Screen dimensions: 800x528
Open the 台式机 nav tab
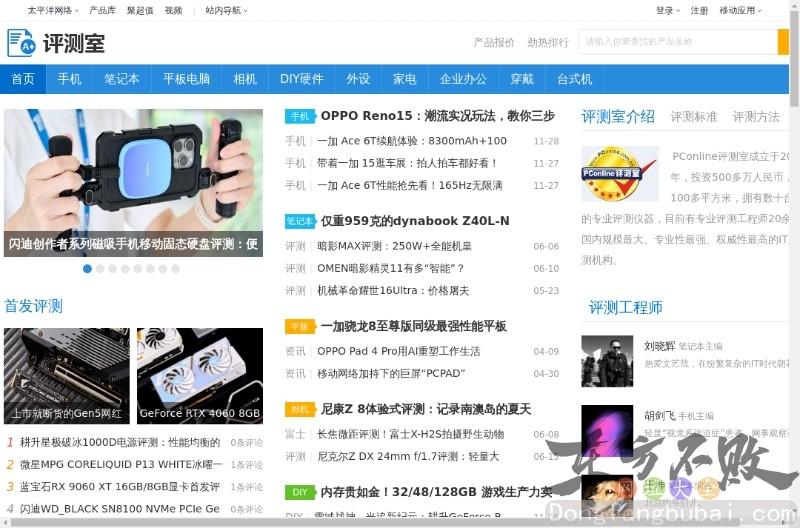click(574, 79)
